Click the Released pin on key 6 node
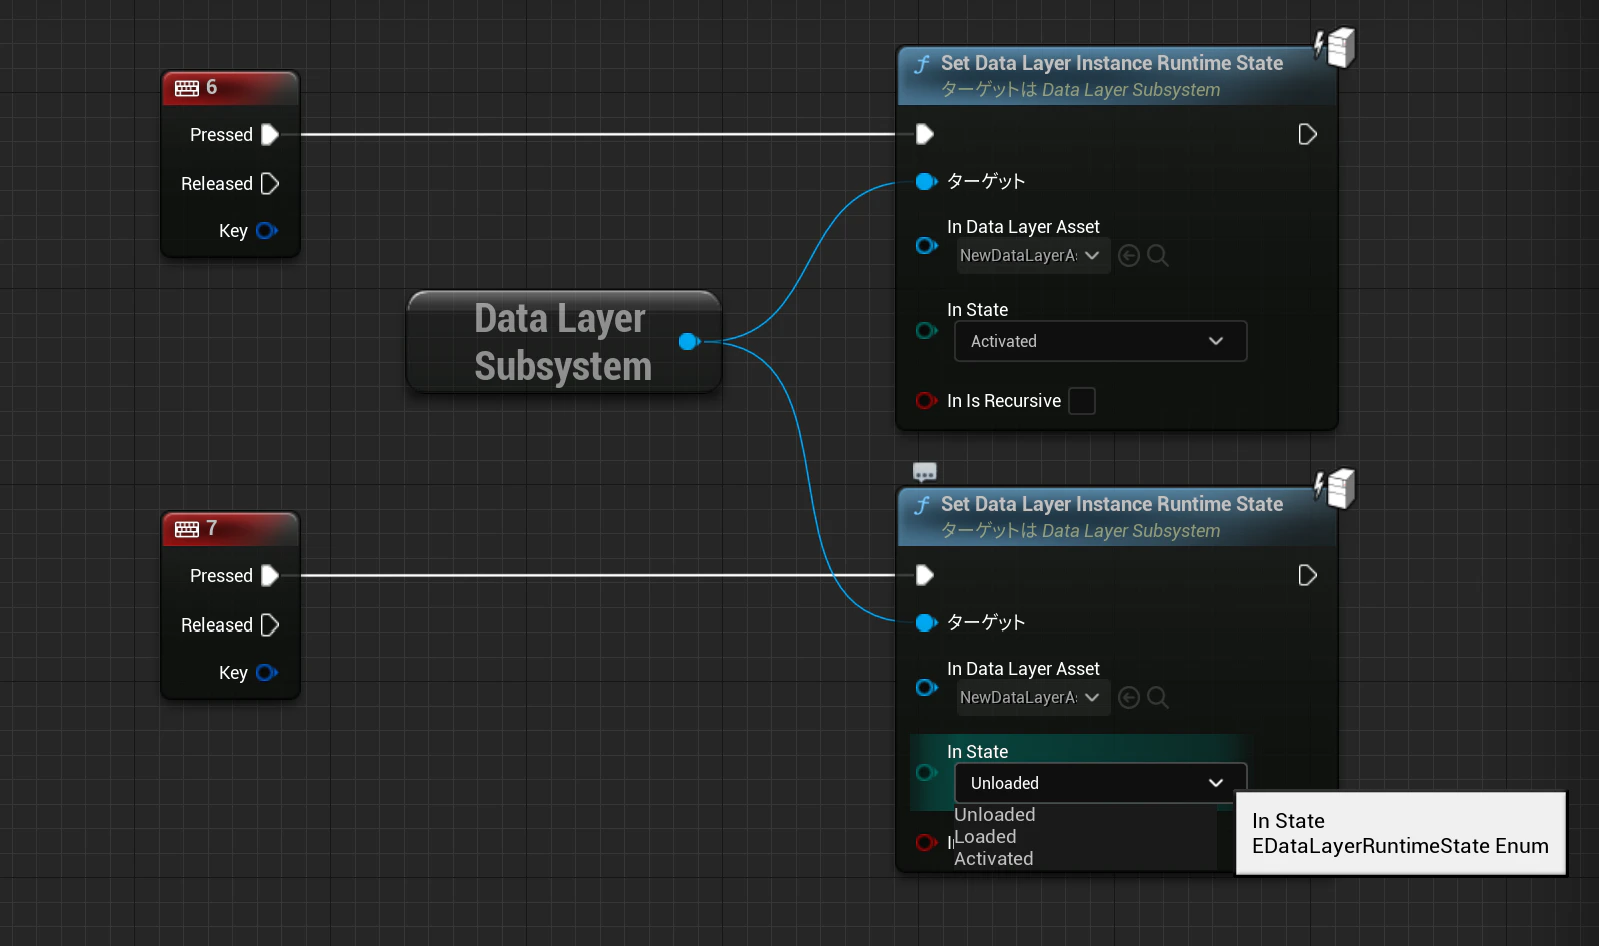1599x946 pixels. 270,183
